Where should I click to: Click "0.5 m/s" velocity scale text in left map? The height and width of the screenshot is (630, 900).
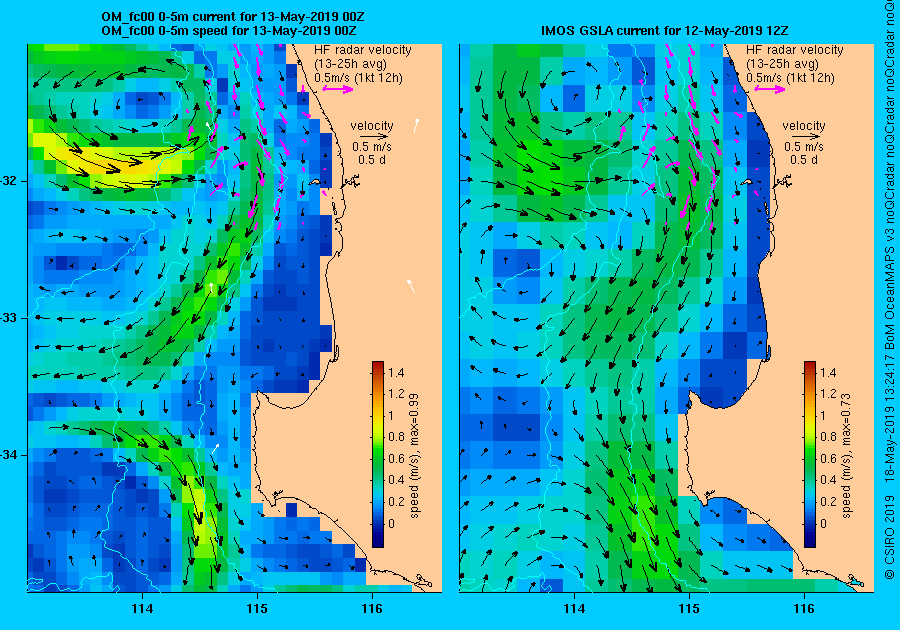tap(372, 147)
